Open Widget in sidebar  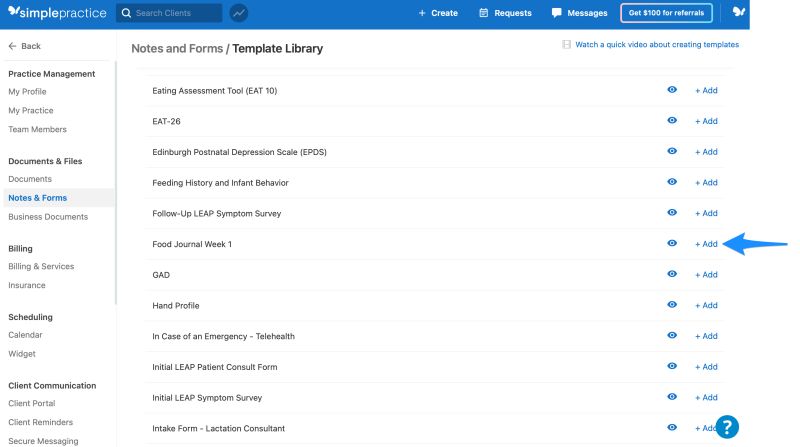coord(21,354)
